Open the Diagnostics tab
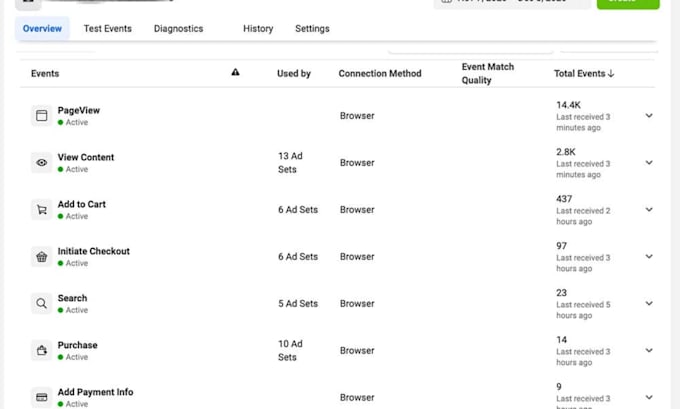Image resolution: width=680 pixels, height=409 pixels. pos(178,29)
